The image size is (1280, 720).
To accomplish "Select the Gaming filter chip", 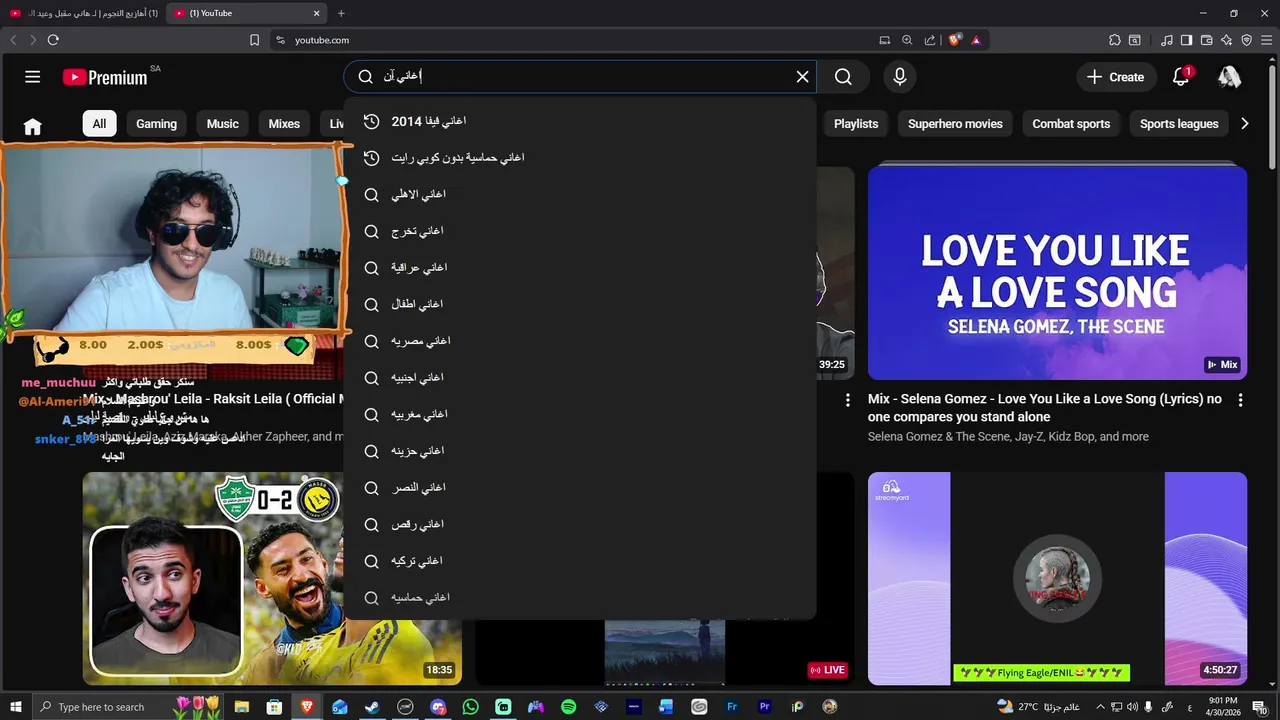I will point(156,124).
